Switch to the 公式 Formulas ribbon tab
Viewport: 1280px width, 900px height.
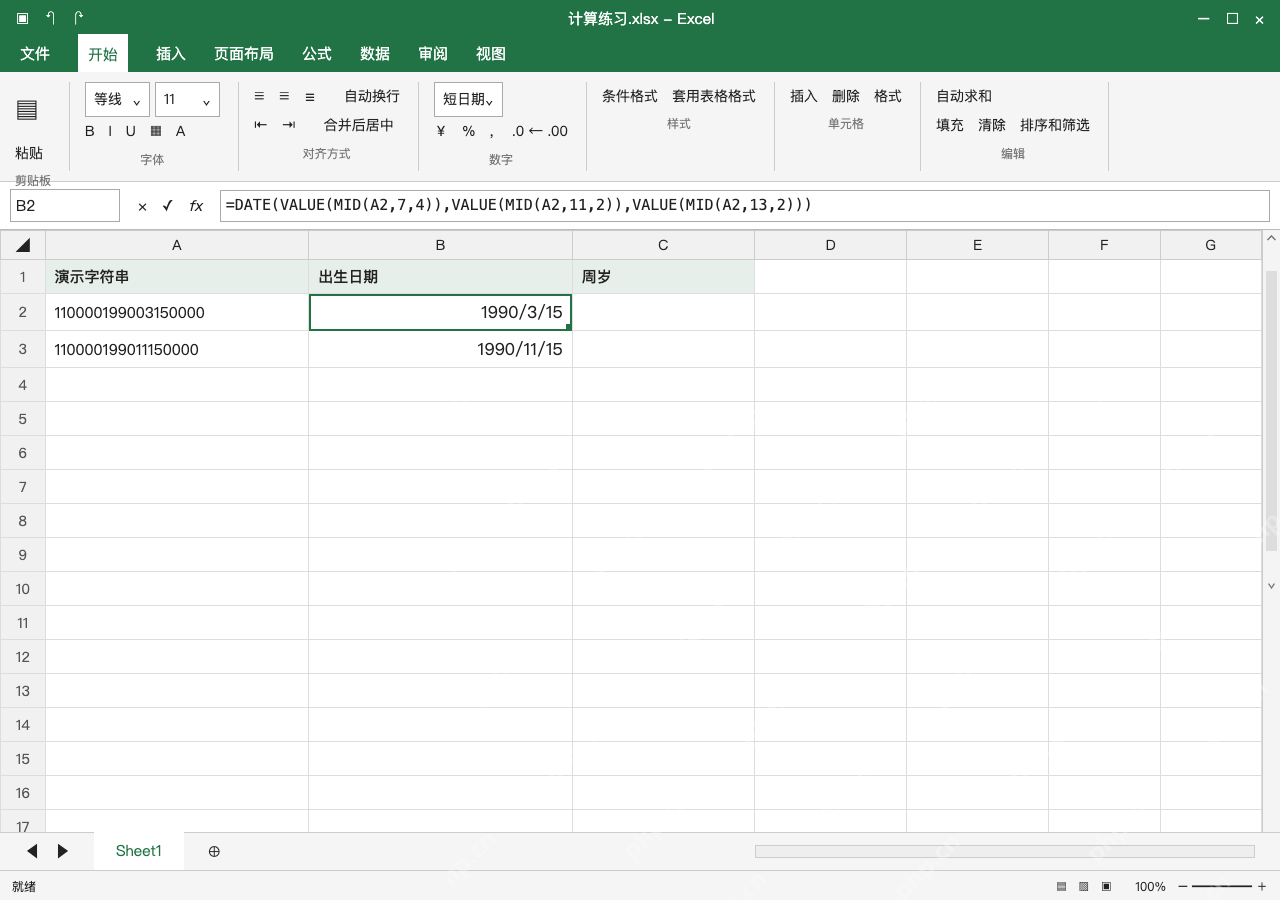317,54
